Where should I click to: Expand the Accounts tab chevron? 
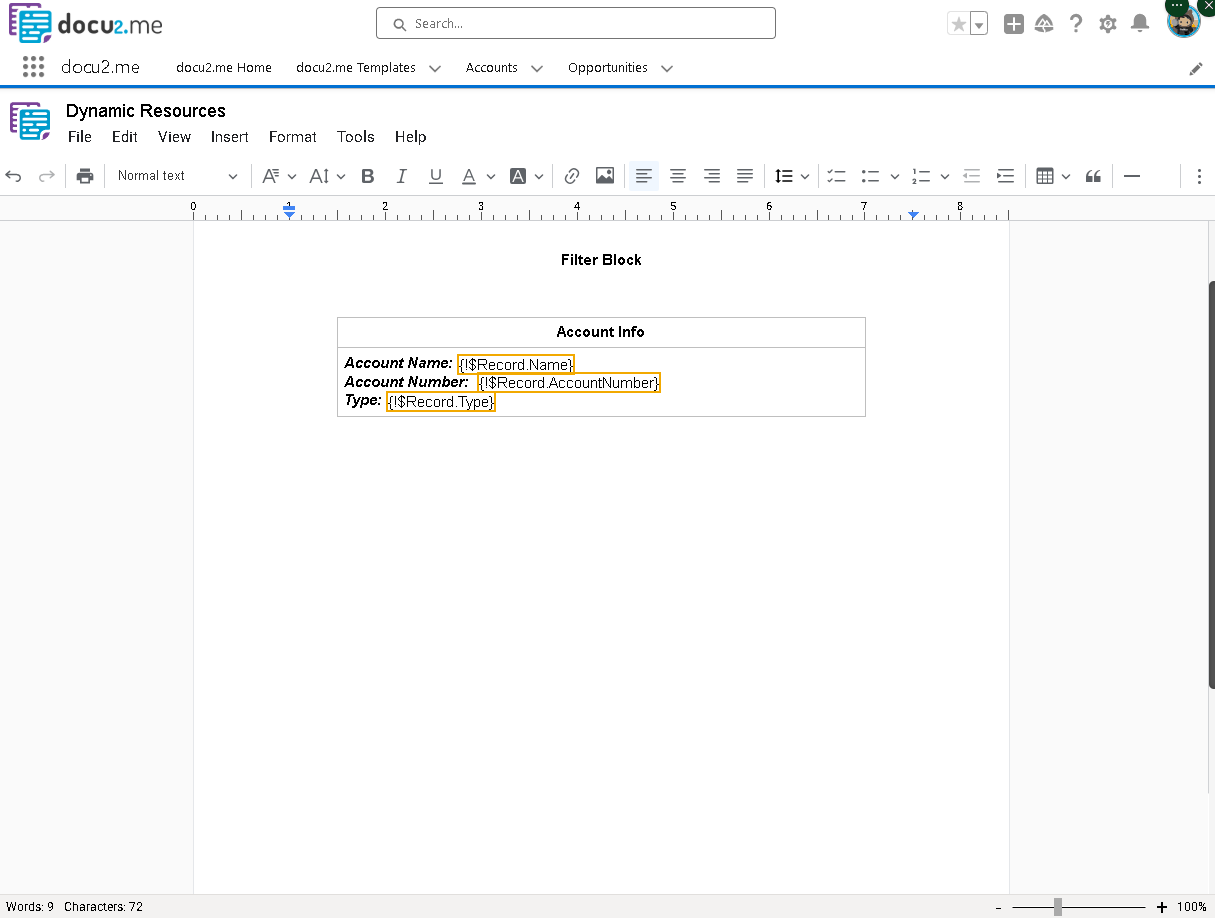point(537,68)
